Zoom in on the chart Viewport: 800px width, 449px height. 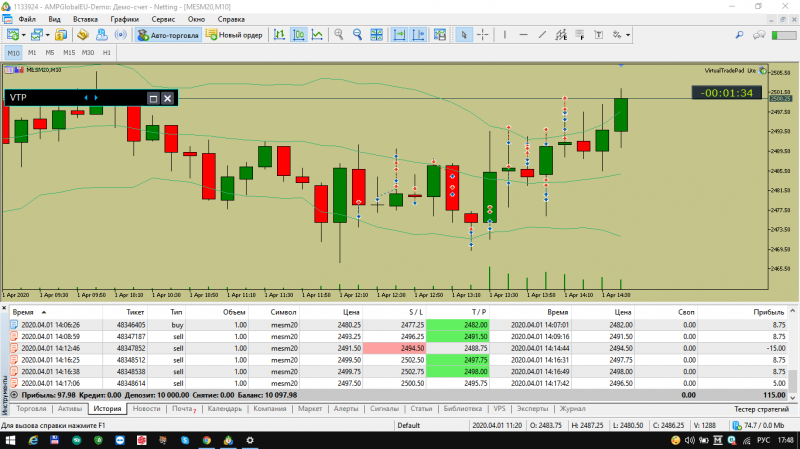pyautogui.click(x=339, y=35)
